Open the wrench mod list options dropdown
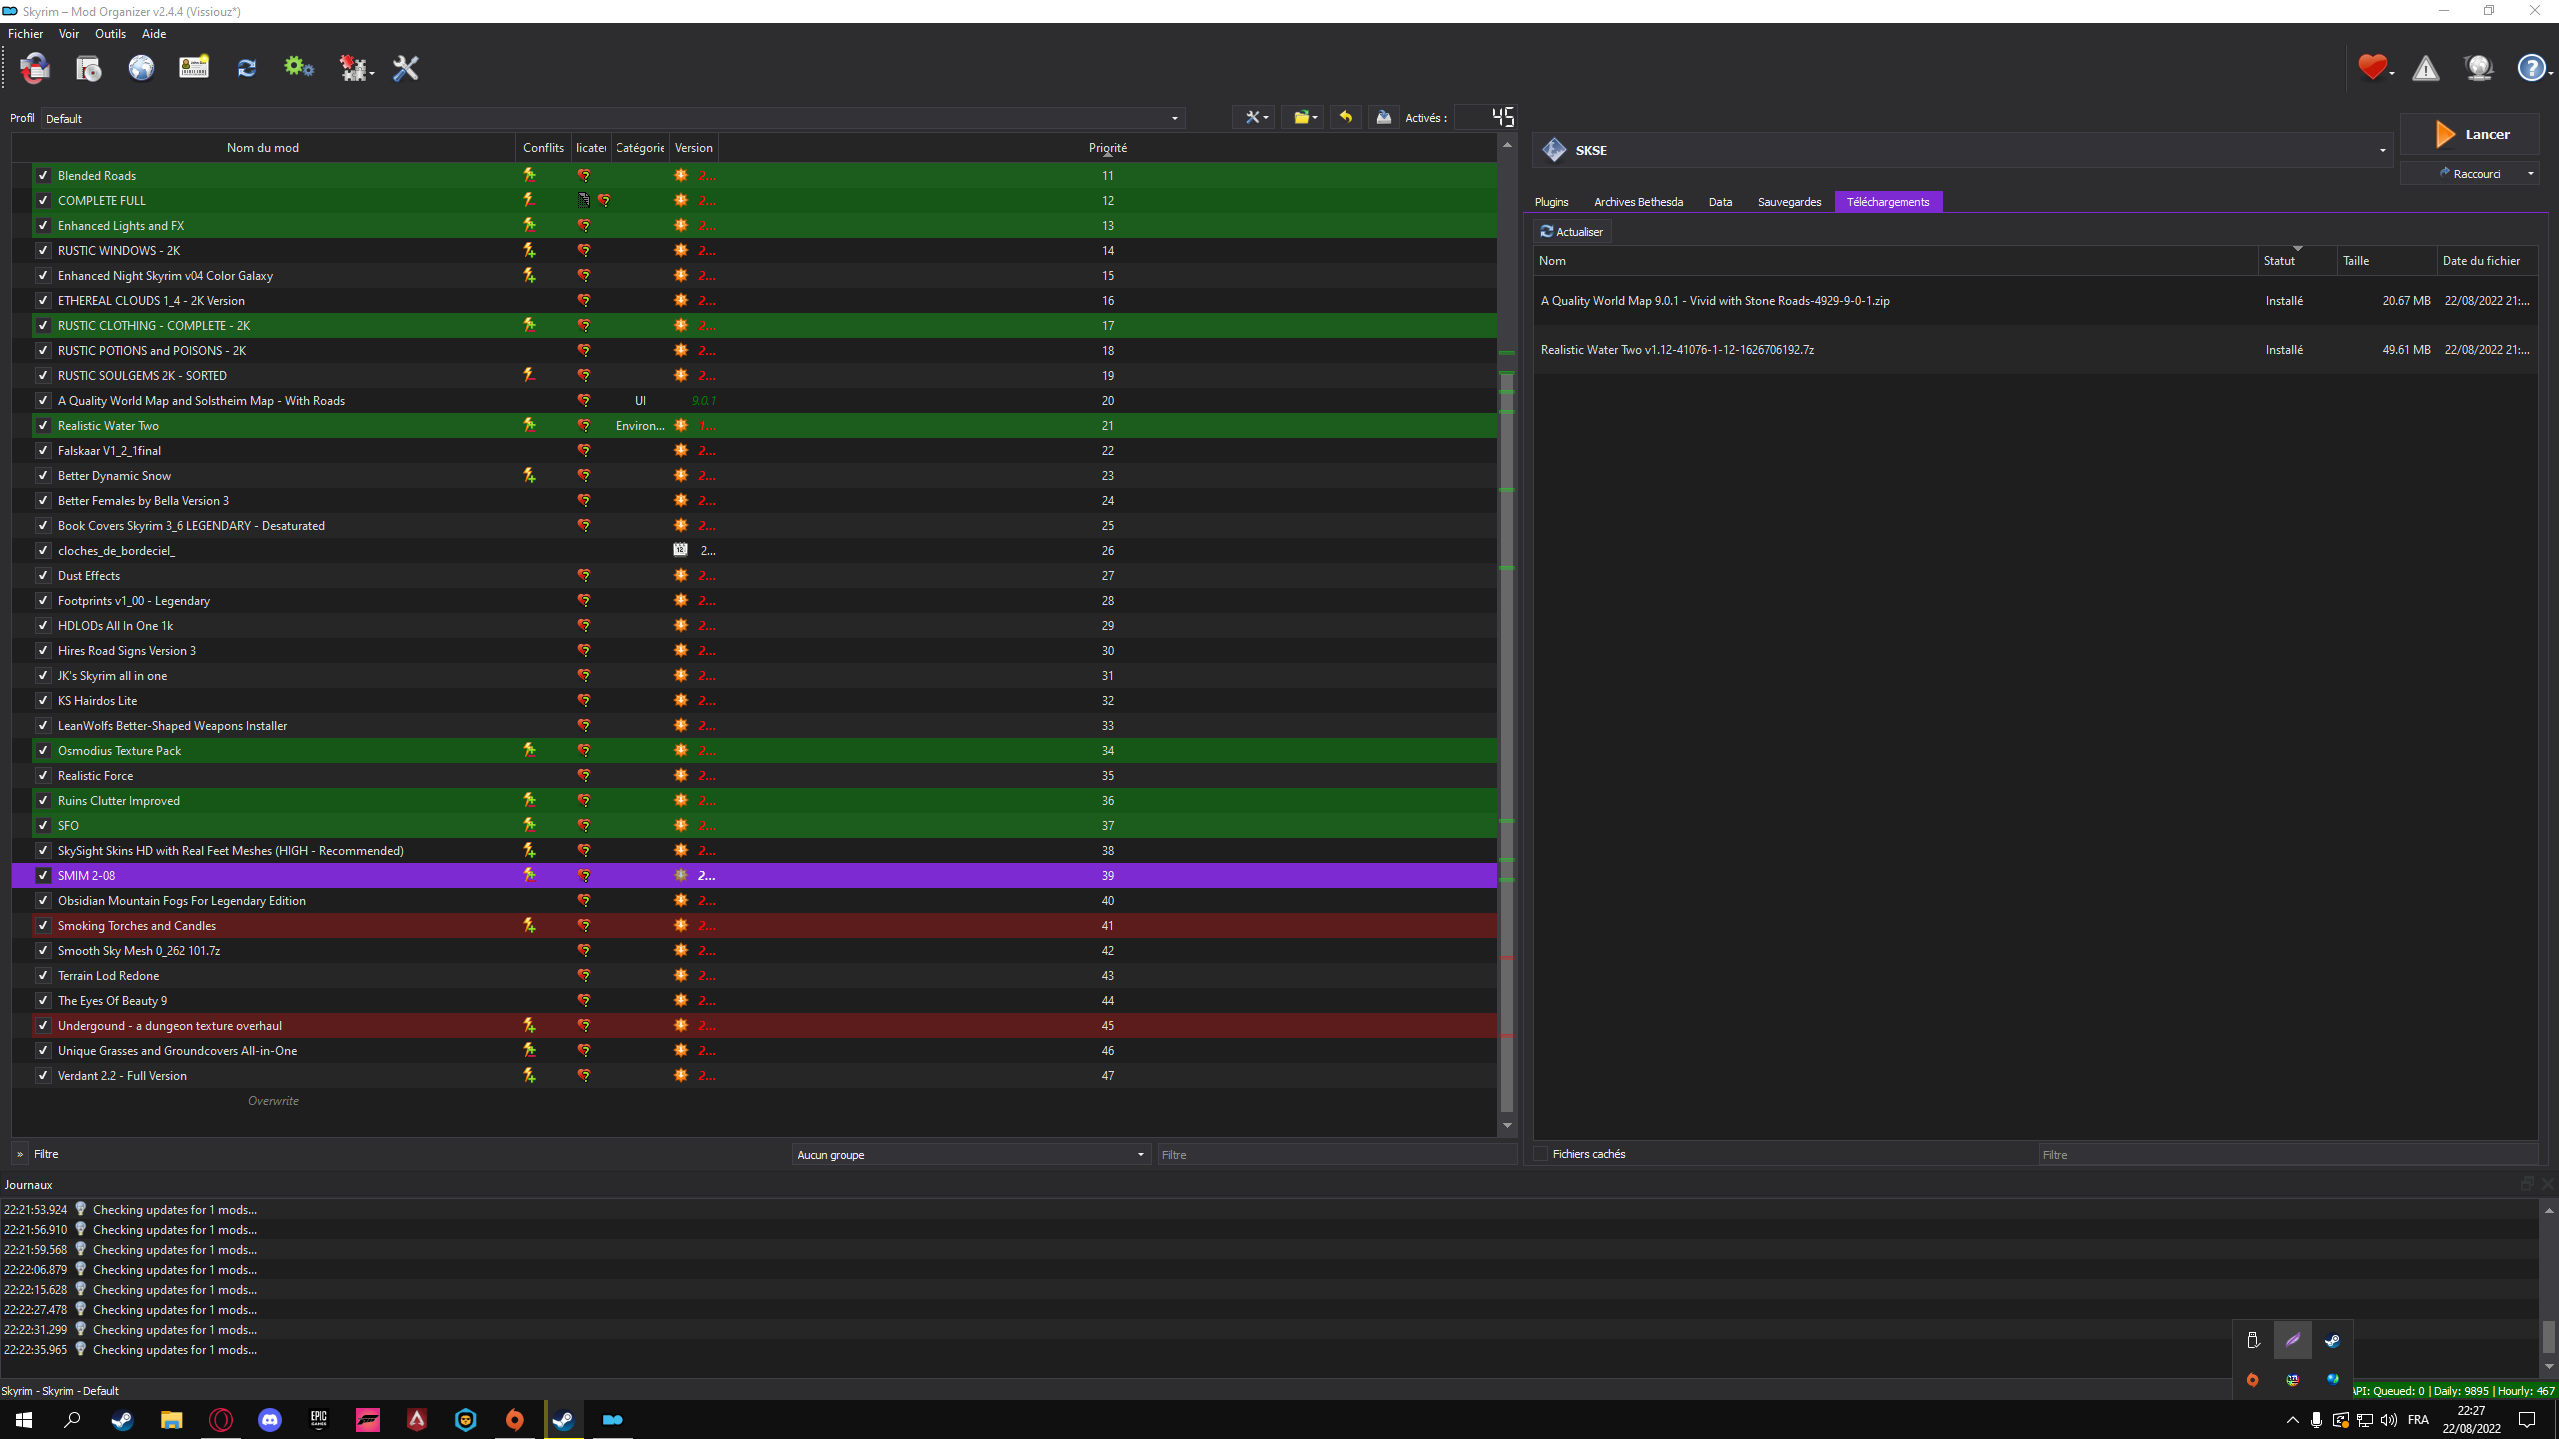The width and height of the screenshot is (2559, 1439). coord(1255,118)
